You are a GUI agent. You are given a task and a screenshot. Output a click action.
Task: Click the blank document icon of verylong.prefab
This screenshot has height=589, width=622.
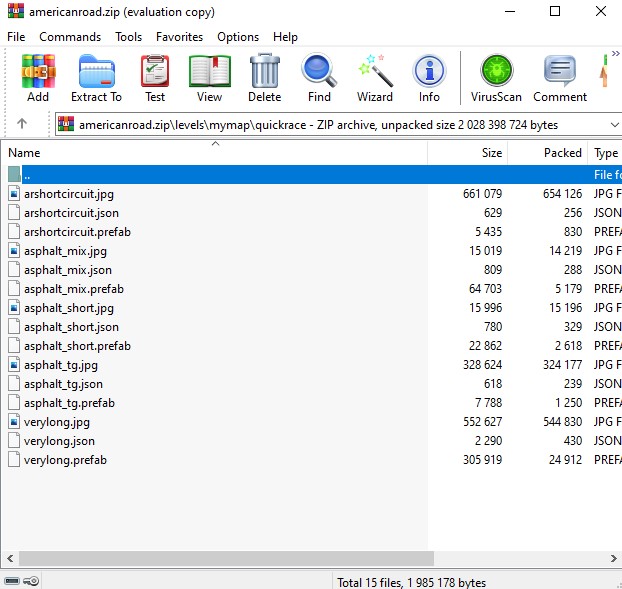click(14, 460)
